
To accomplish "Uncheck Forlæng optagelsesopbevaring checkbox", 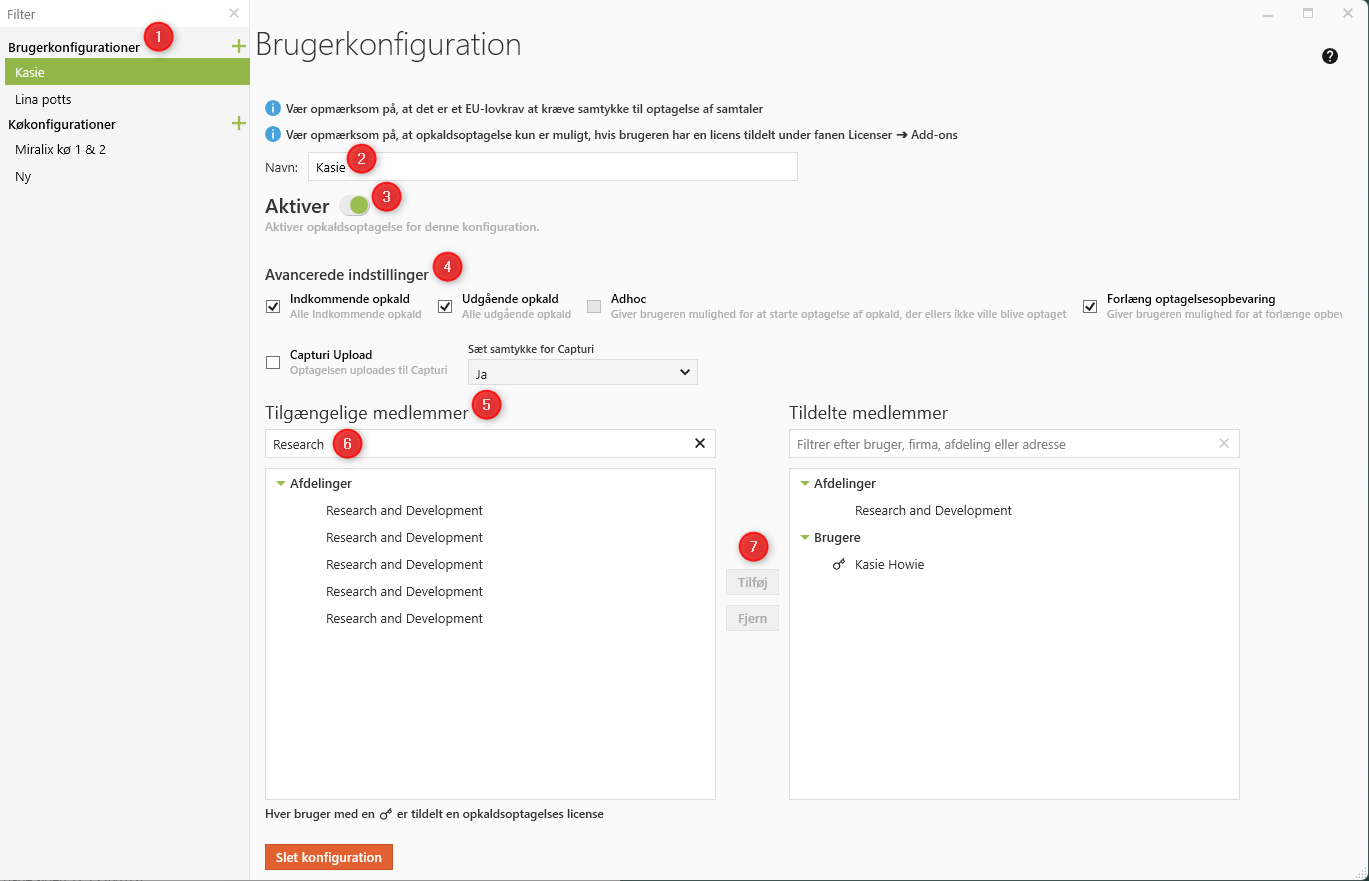I will point(1090,306).
